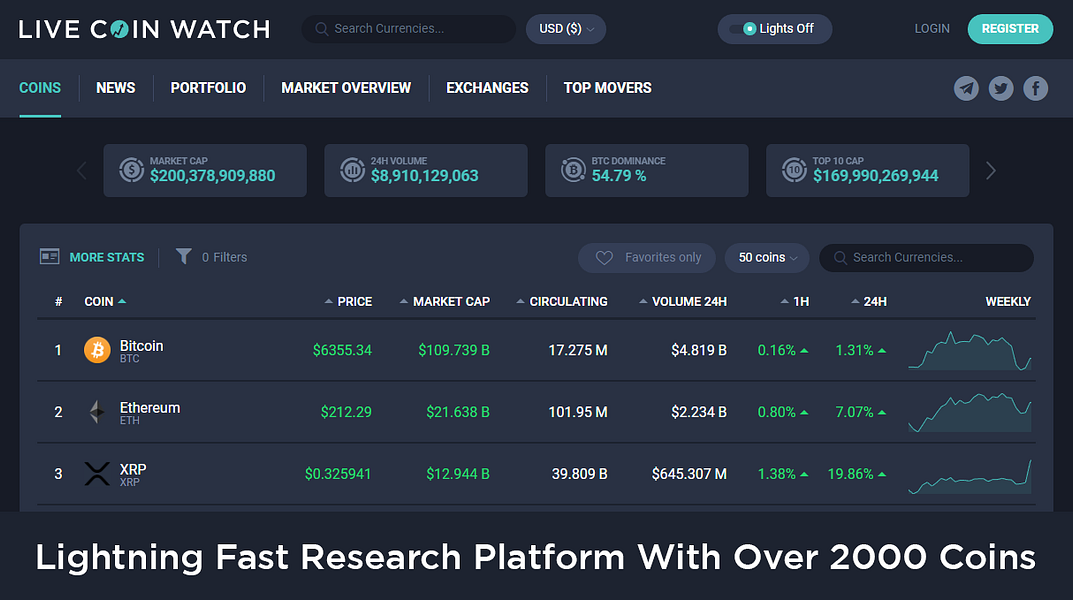Click XRP weekly sparkline chart
The height and width of the screenshot is (600, 1073).
970,475
